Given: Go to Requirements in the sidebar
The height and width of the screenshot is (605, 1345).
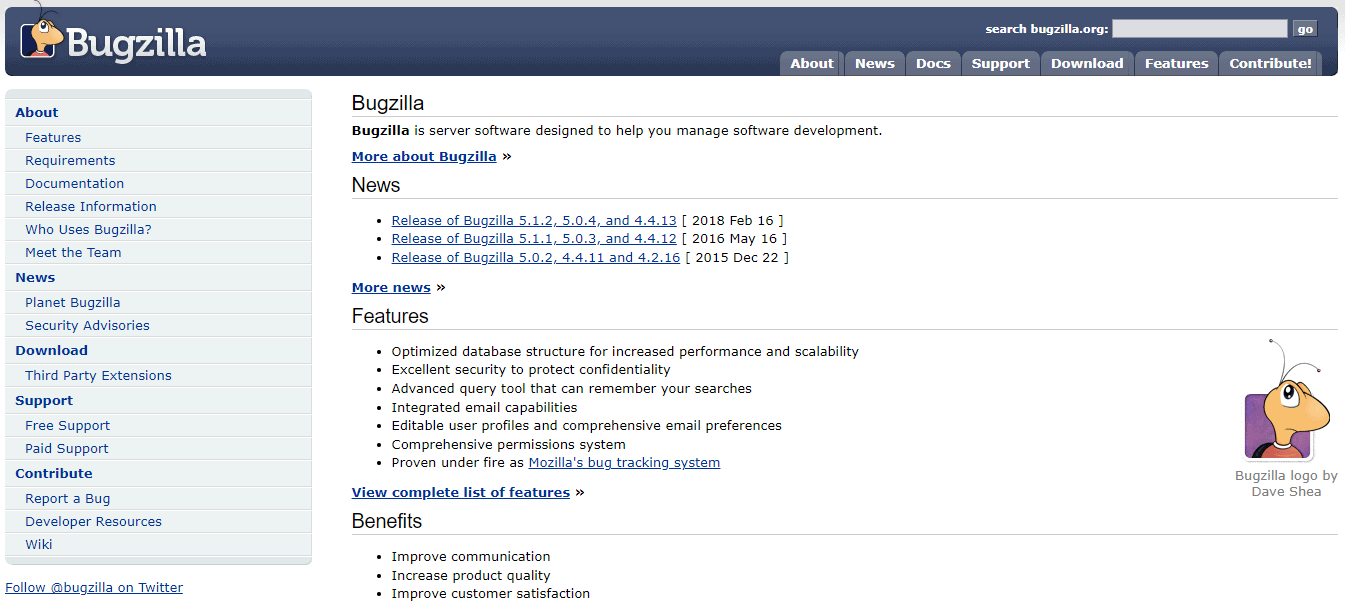Looking at the screenshot, I should tap(70, 160).
